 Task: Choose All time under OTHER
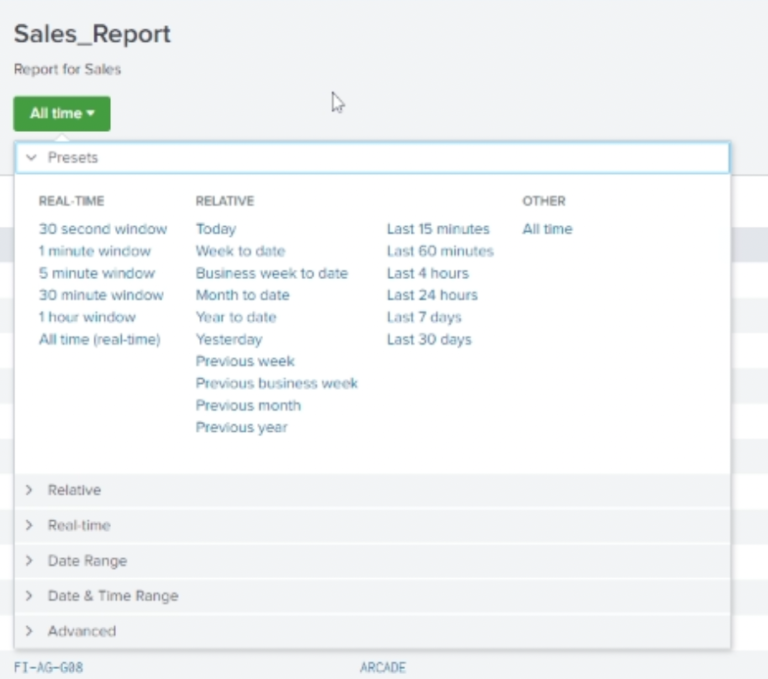(x=548, y=229)
